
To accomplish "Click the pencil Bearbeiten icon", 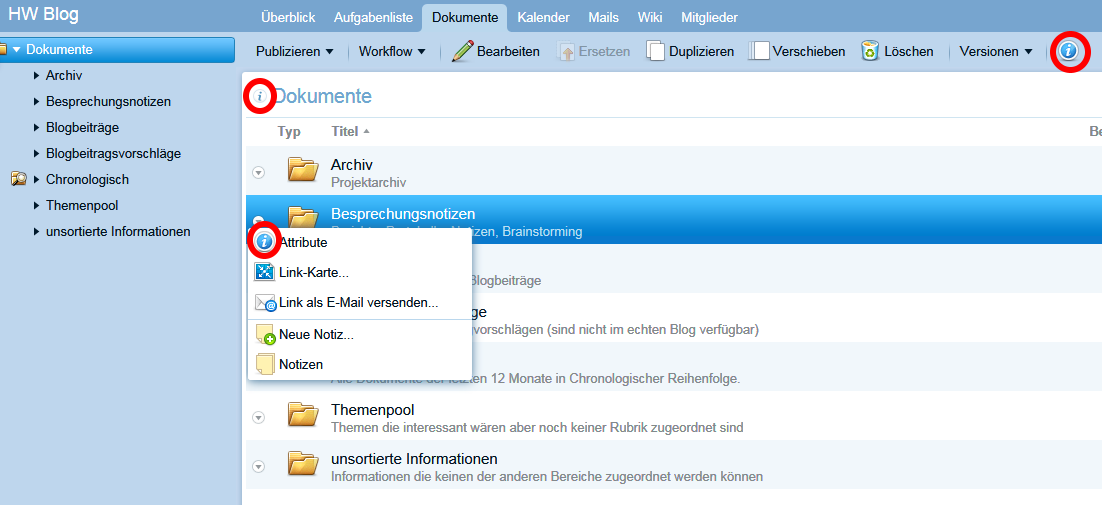I will pos(462,51).
